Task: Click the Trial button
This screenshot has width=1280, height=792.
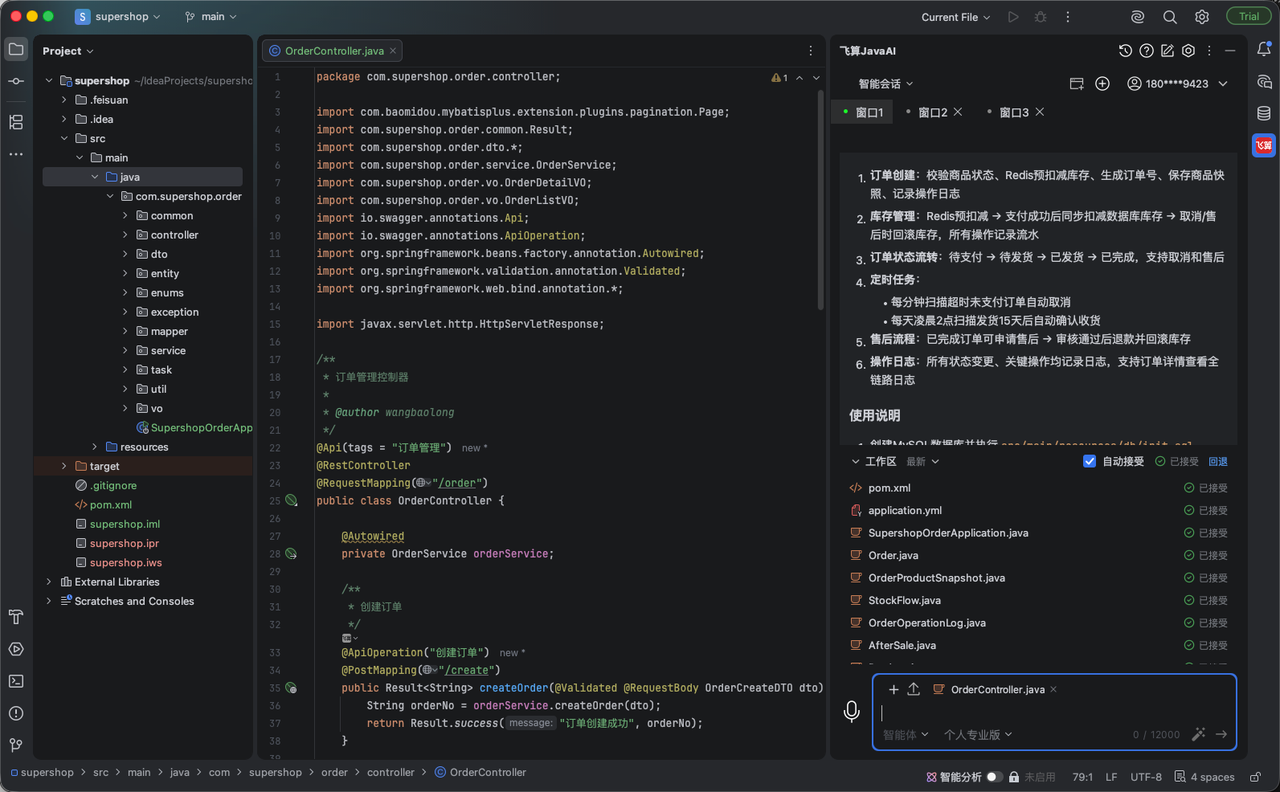Action: click(1249, 17)
